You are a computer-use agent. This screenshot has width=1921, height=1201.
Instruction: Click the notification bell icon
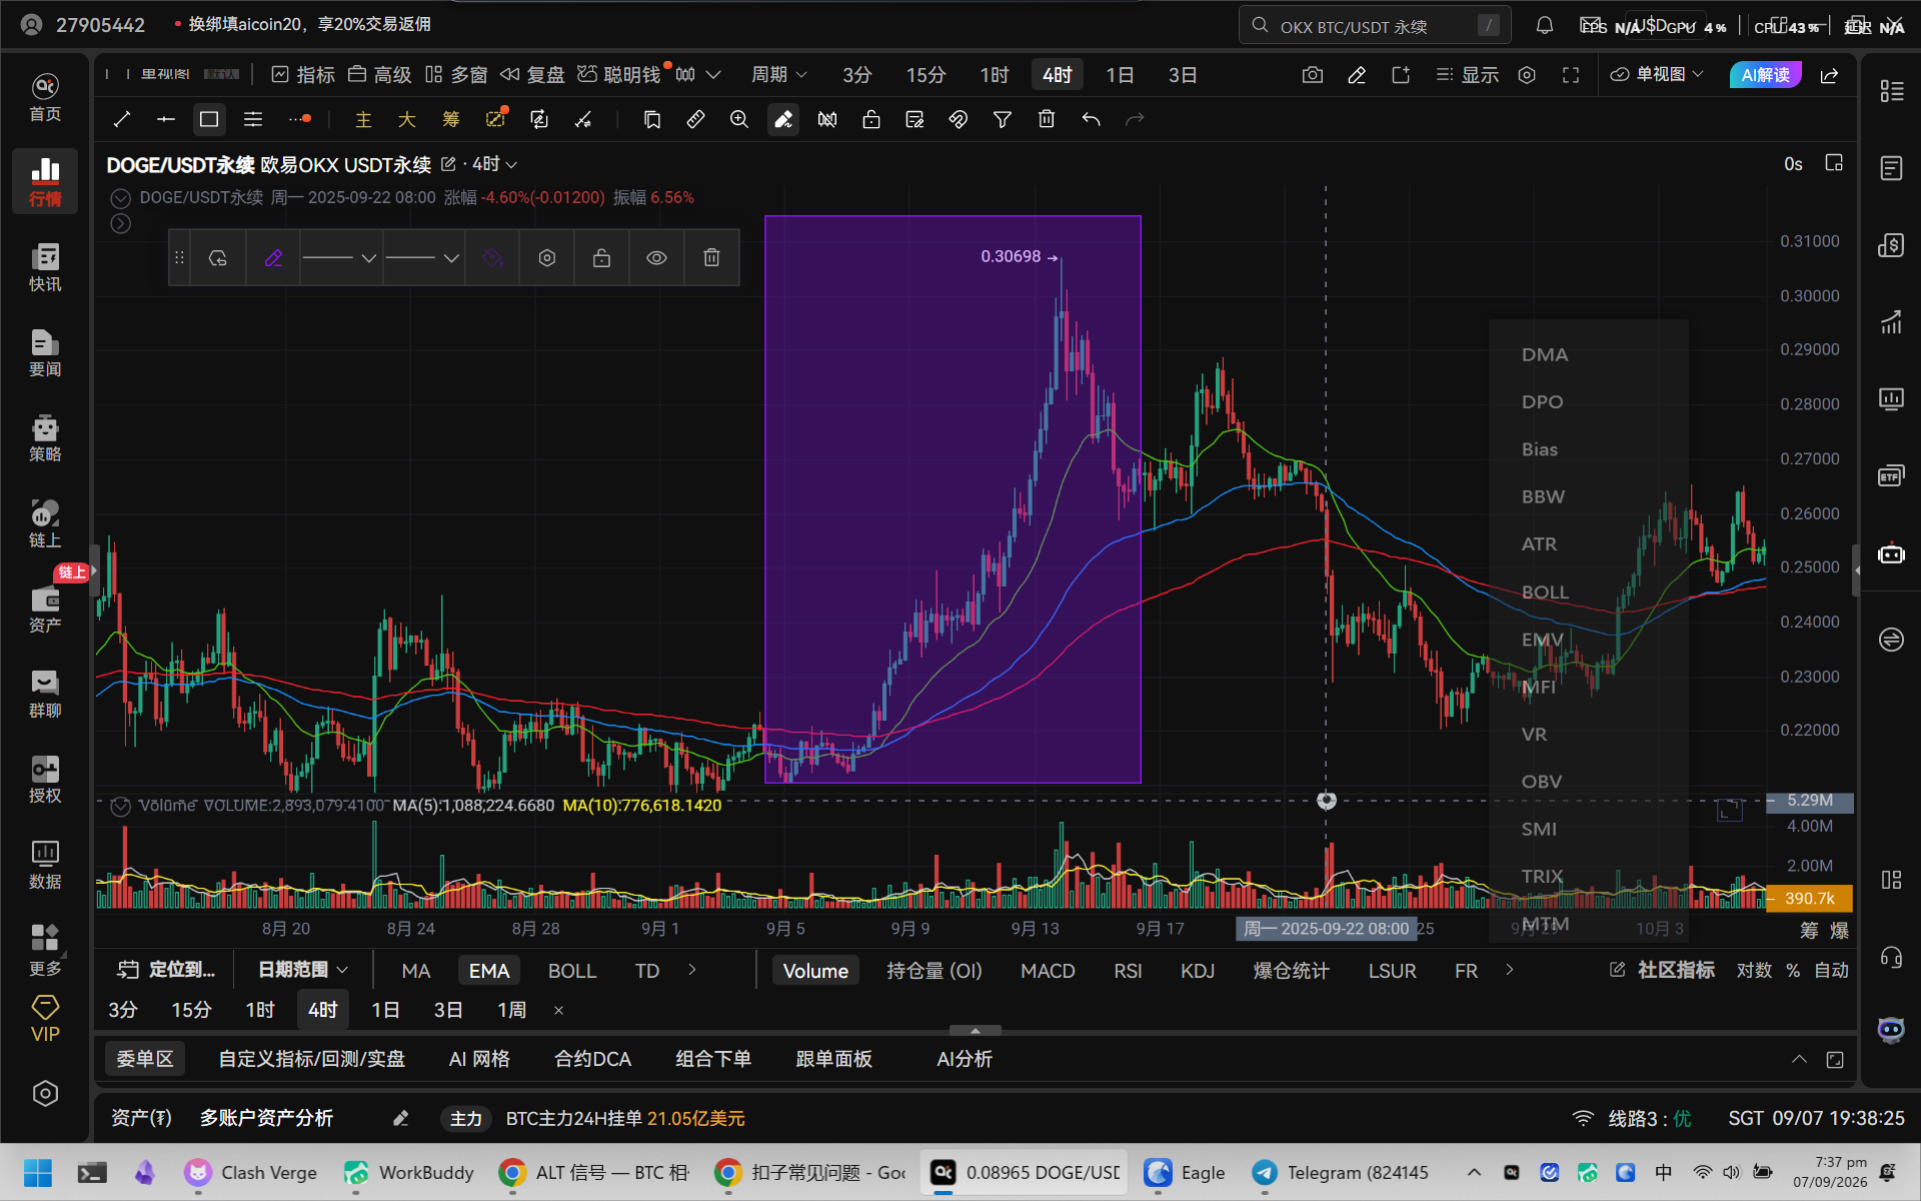[1544, 26]
